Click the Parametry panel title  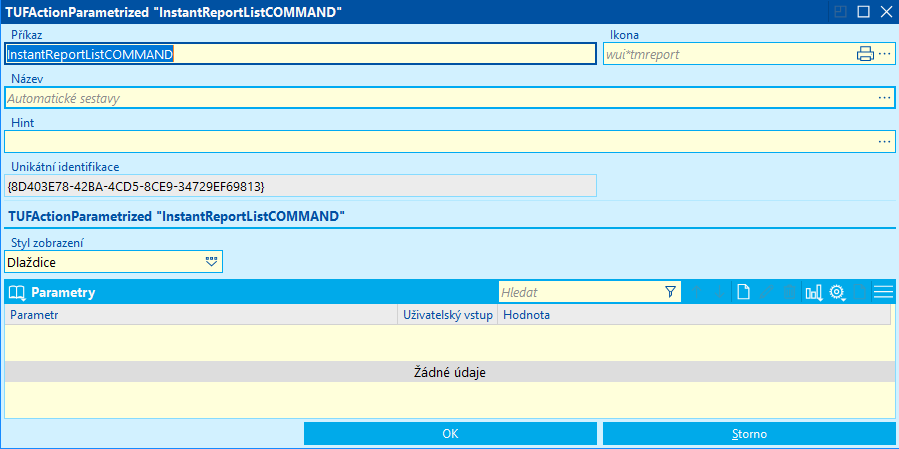click(x=63, y=292)
